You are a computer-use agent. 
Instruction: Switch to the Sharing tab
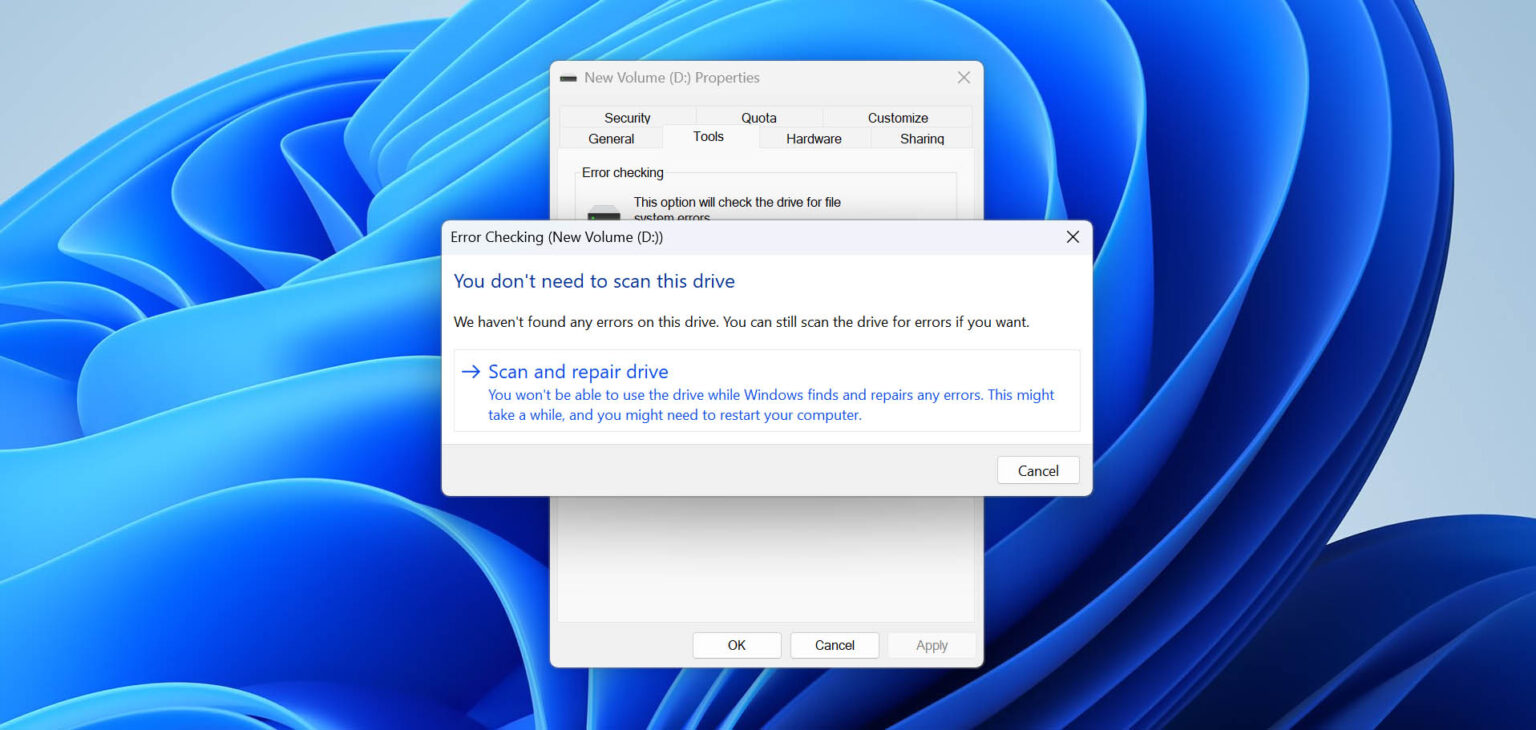(x=920, y=138)
